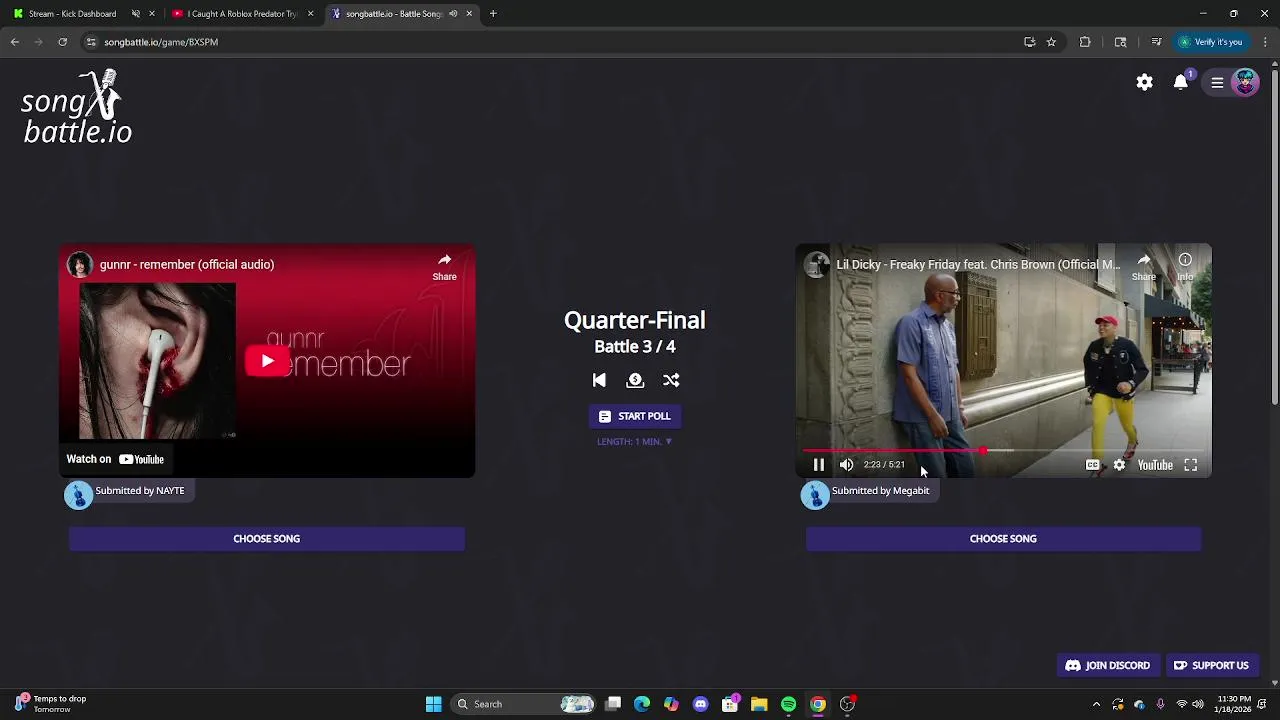The height and width of the screenshot is (720, 1280).
Task: Open a new browser tab
Action: point(493,14)
